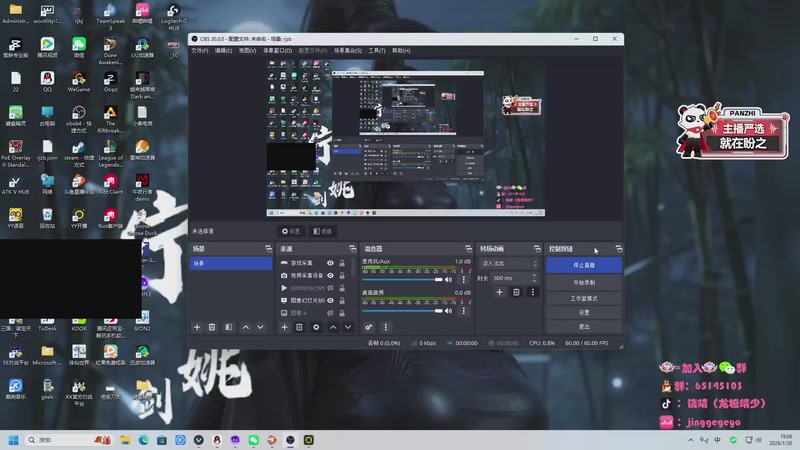Open Windows Start menu on taskbar
This screenshot has height=450, width=800.
pyautogui.click(x=14, y=440)
